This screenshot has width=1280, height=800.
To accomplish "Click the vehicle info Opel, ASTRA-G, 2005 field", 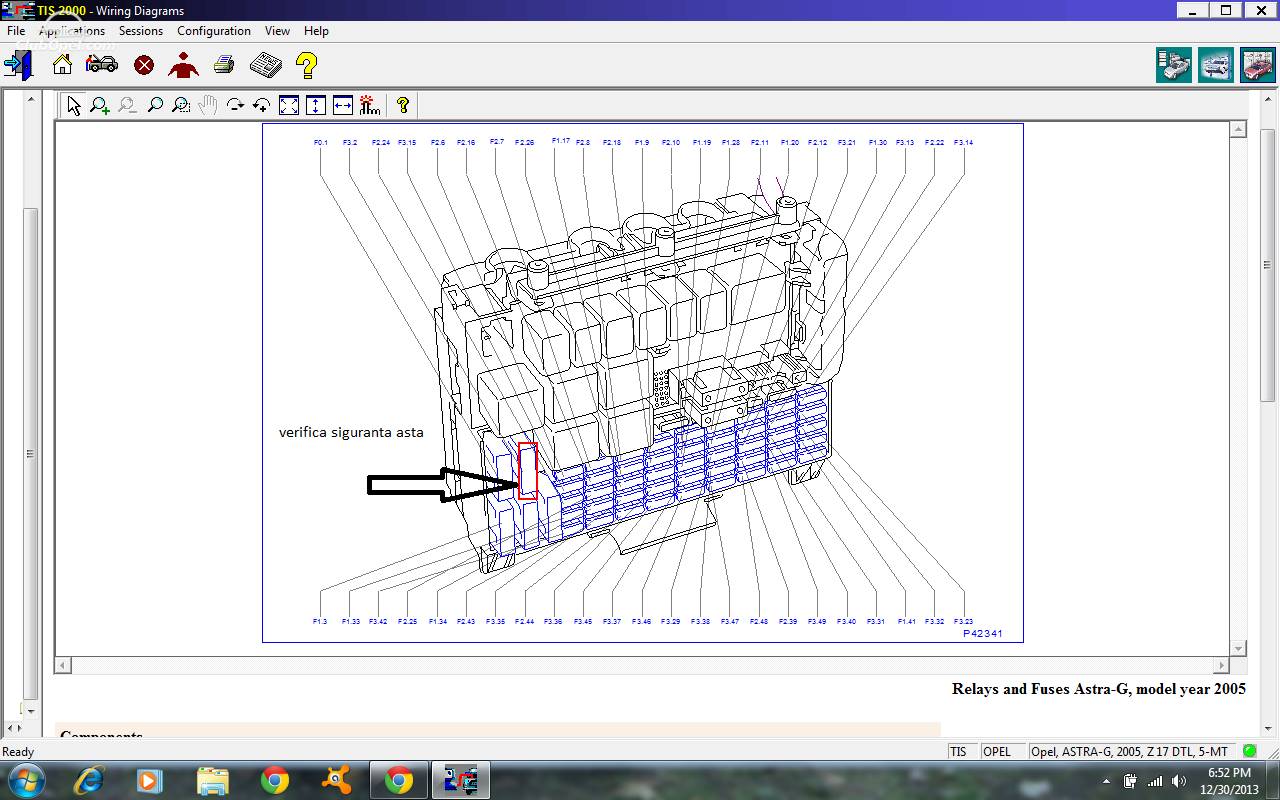I will tap(1133, 752).
